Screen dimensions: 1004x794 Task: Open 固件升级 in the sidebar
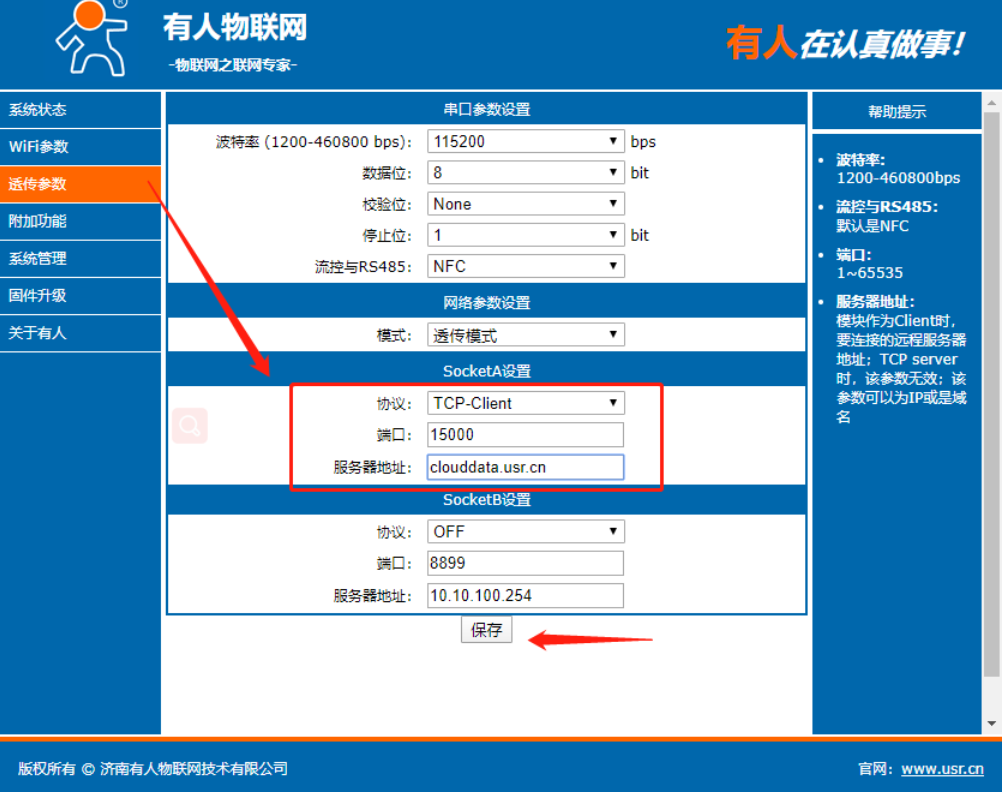[x=80, y=295]
